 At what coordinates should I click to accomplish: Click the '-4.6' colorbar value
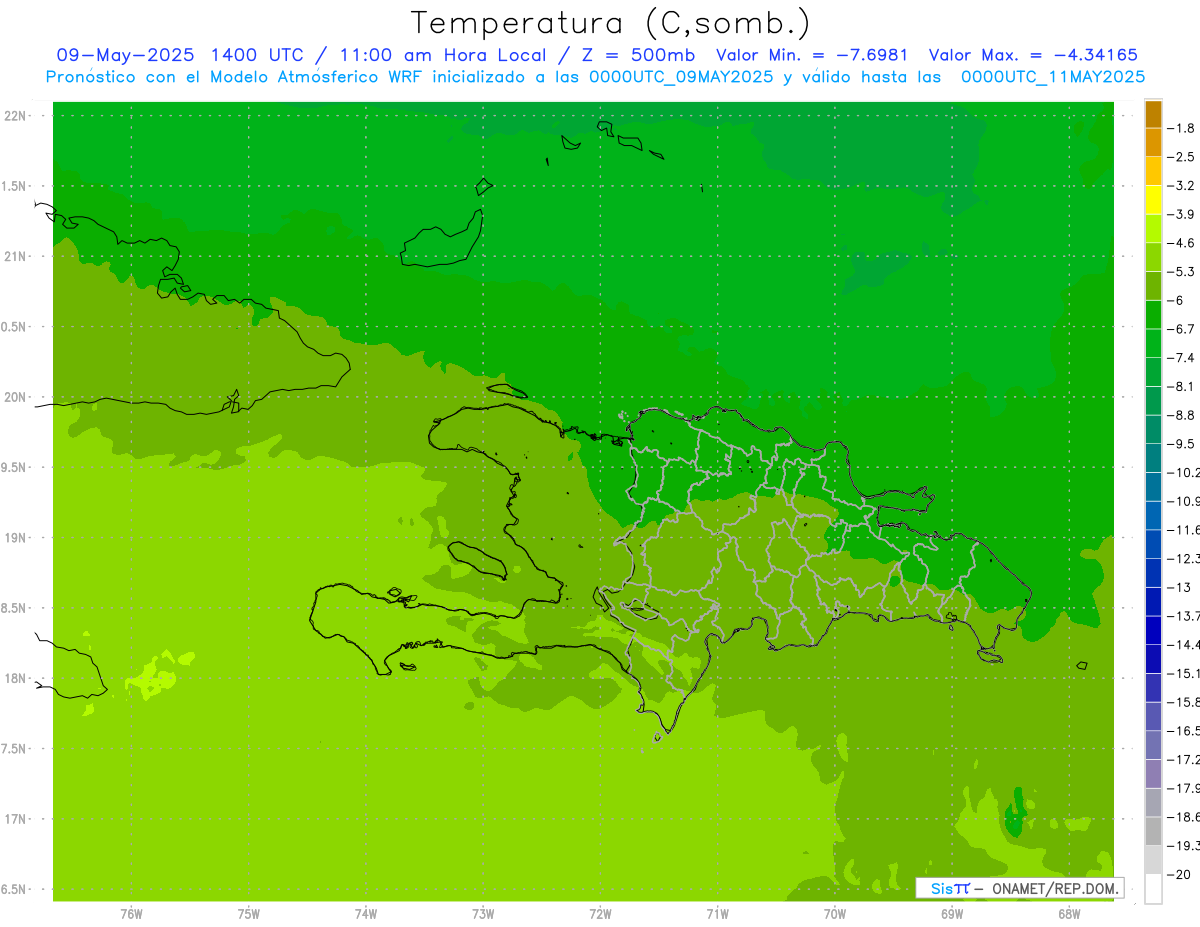click(1180, 243)
